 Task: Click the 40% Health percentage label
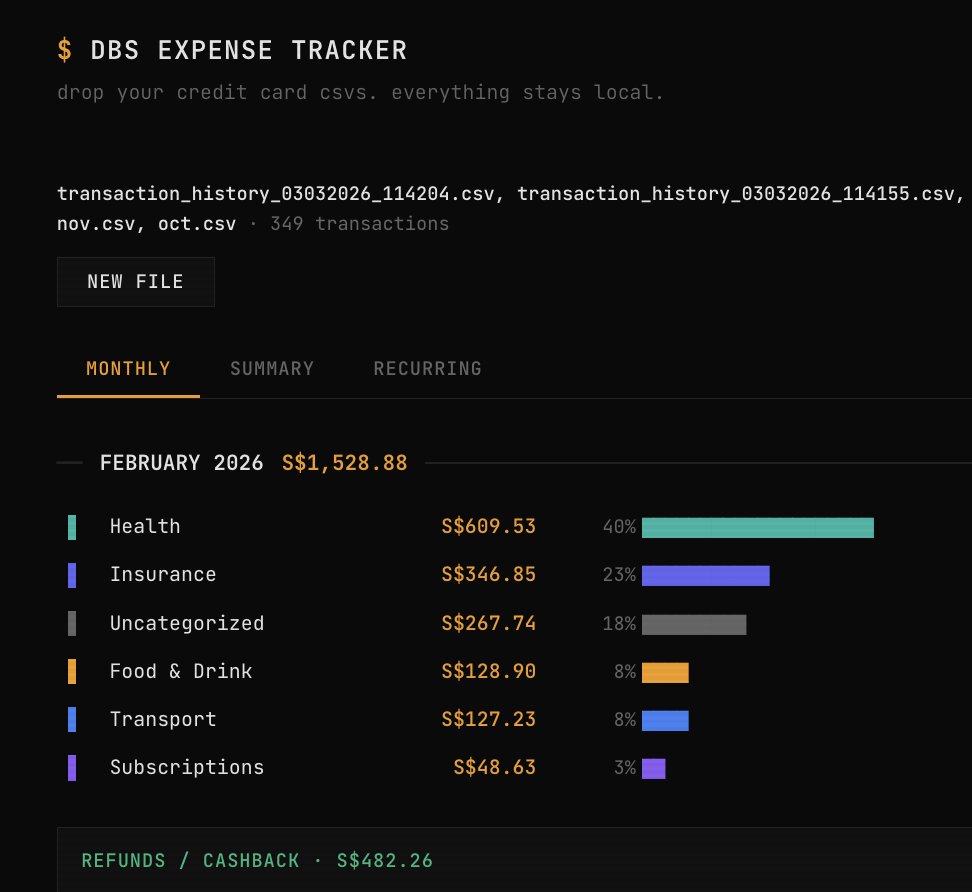click(619, 528)
